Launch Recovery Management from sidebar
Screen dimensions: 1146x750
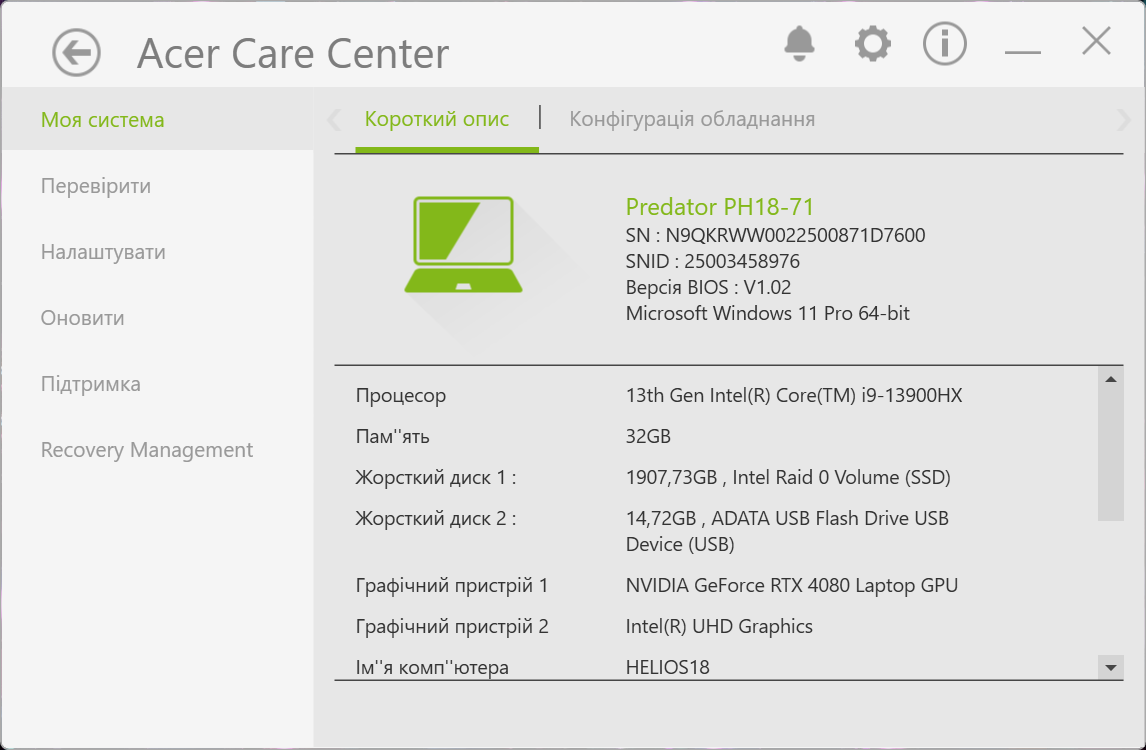point(147,450)
